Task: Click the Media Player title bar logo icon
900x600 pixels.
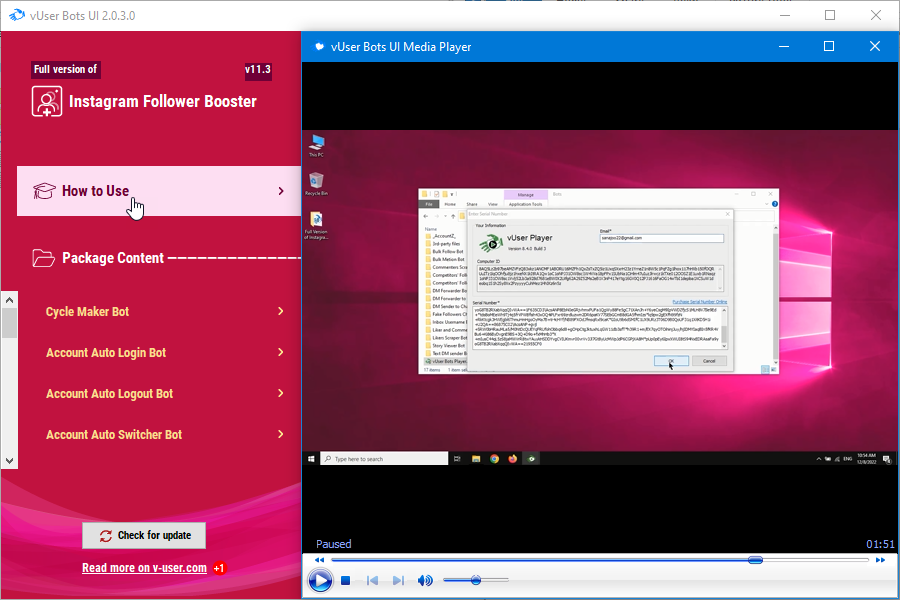Action: pos(319,47)
